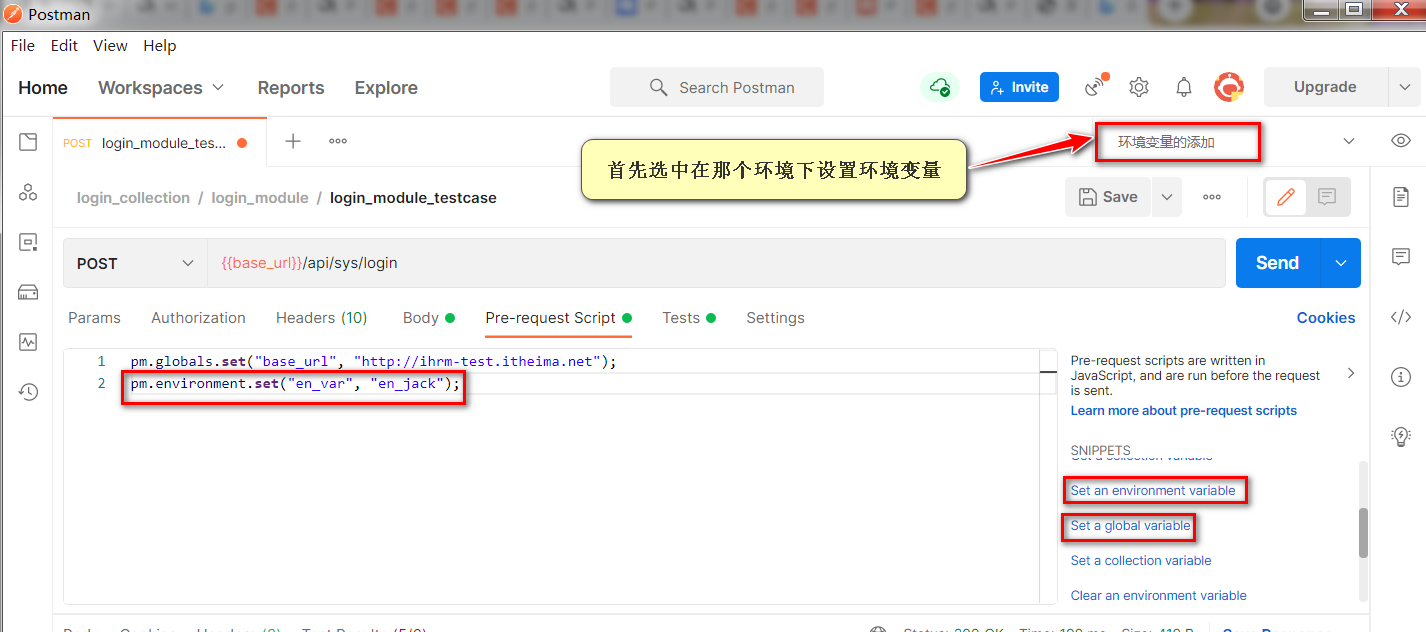Open the Upgrade dropdown arrow
The image size is (1426, 632).
point(1403,87)
